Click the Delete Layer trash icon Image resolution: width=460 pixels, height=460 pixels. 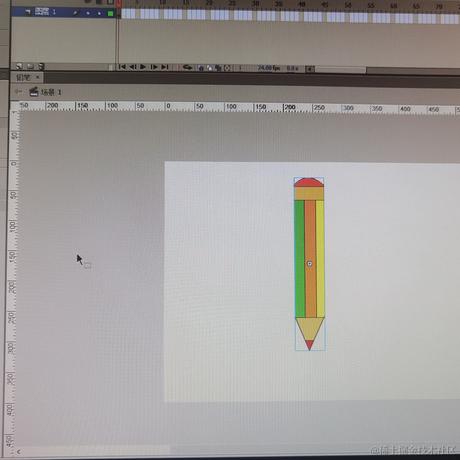tap(41, 67)
